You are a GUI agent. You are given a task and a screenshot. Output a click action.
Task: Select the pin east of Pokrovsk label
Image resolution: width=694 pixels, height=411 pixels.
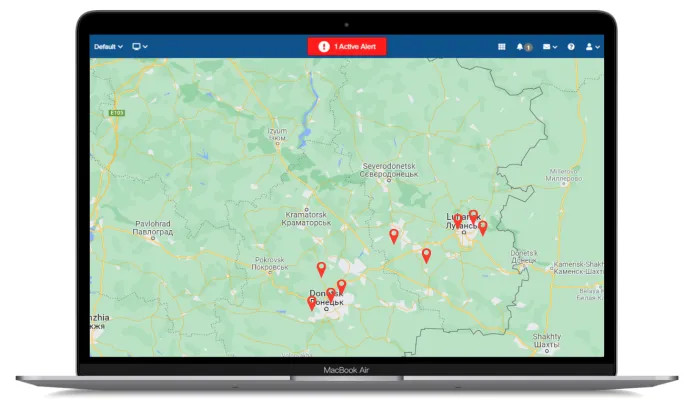click(x=321, y=269)
